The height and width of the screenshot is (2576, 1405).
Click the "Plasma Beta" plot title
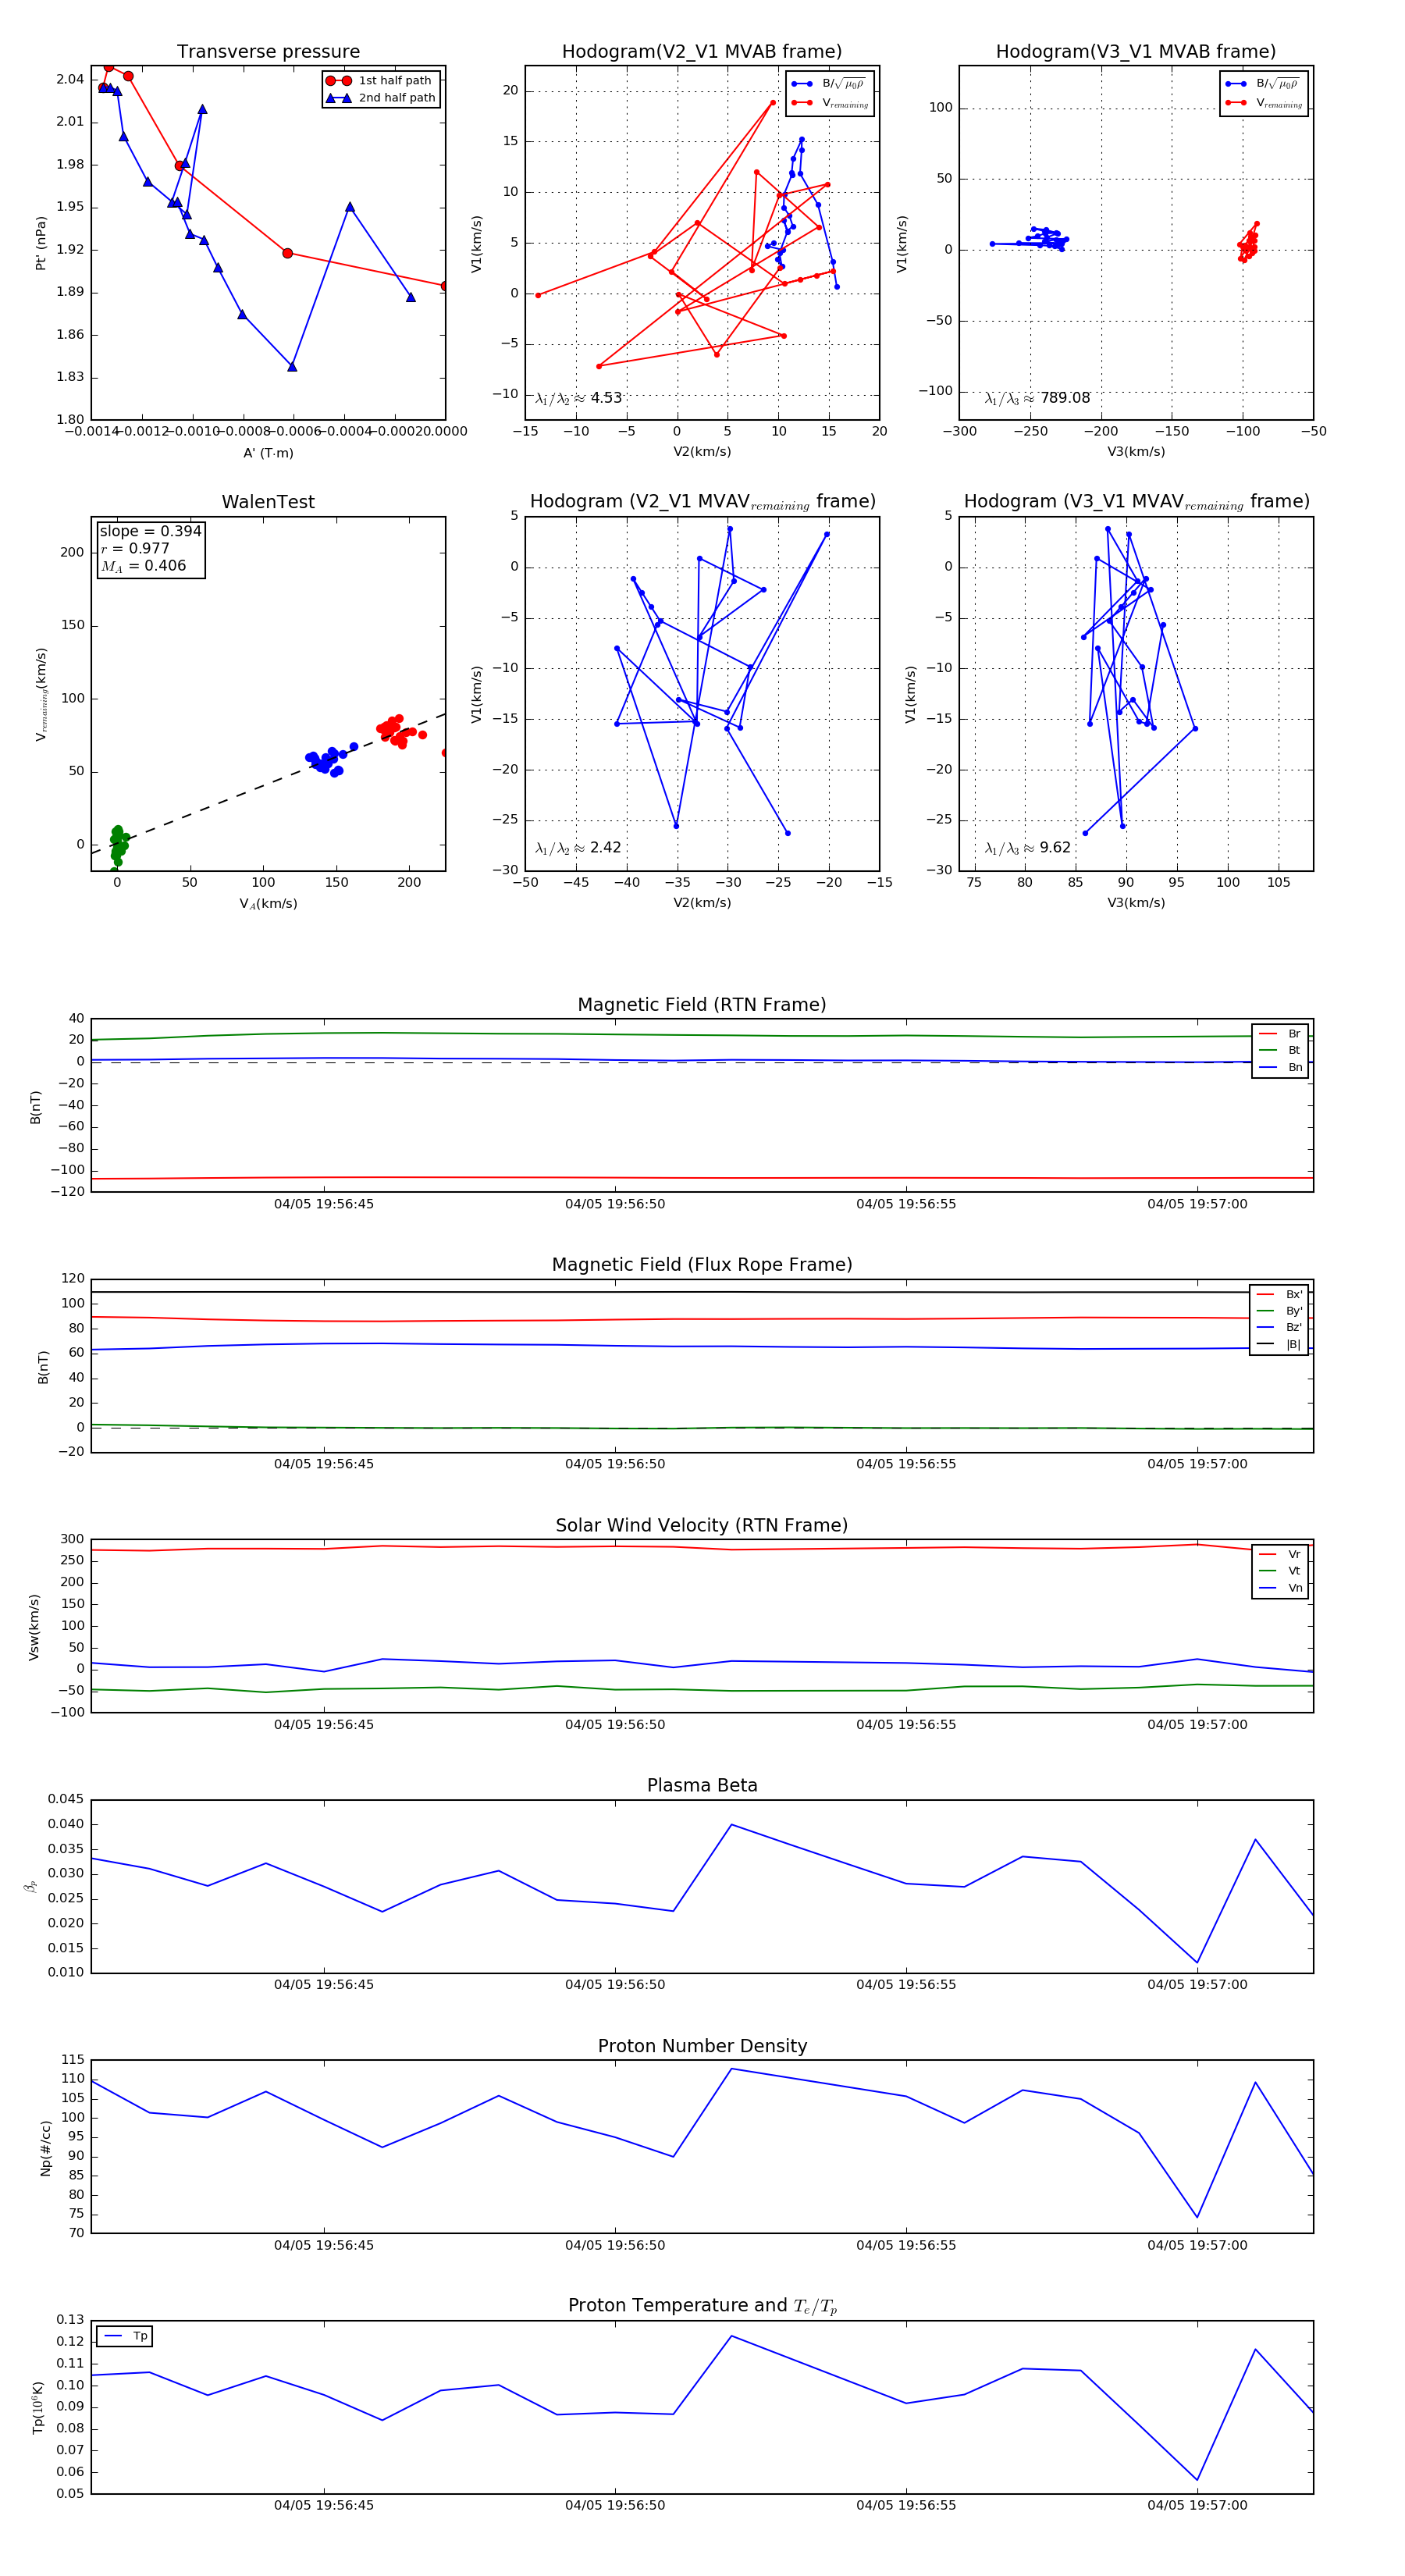point(702,1786)
